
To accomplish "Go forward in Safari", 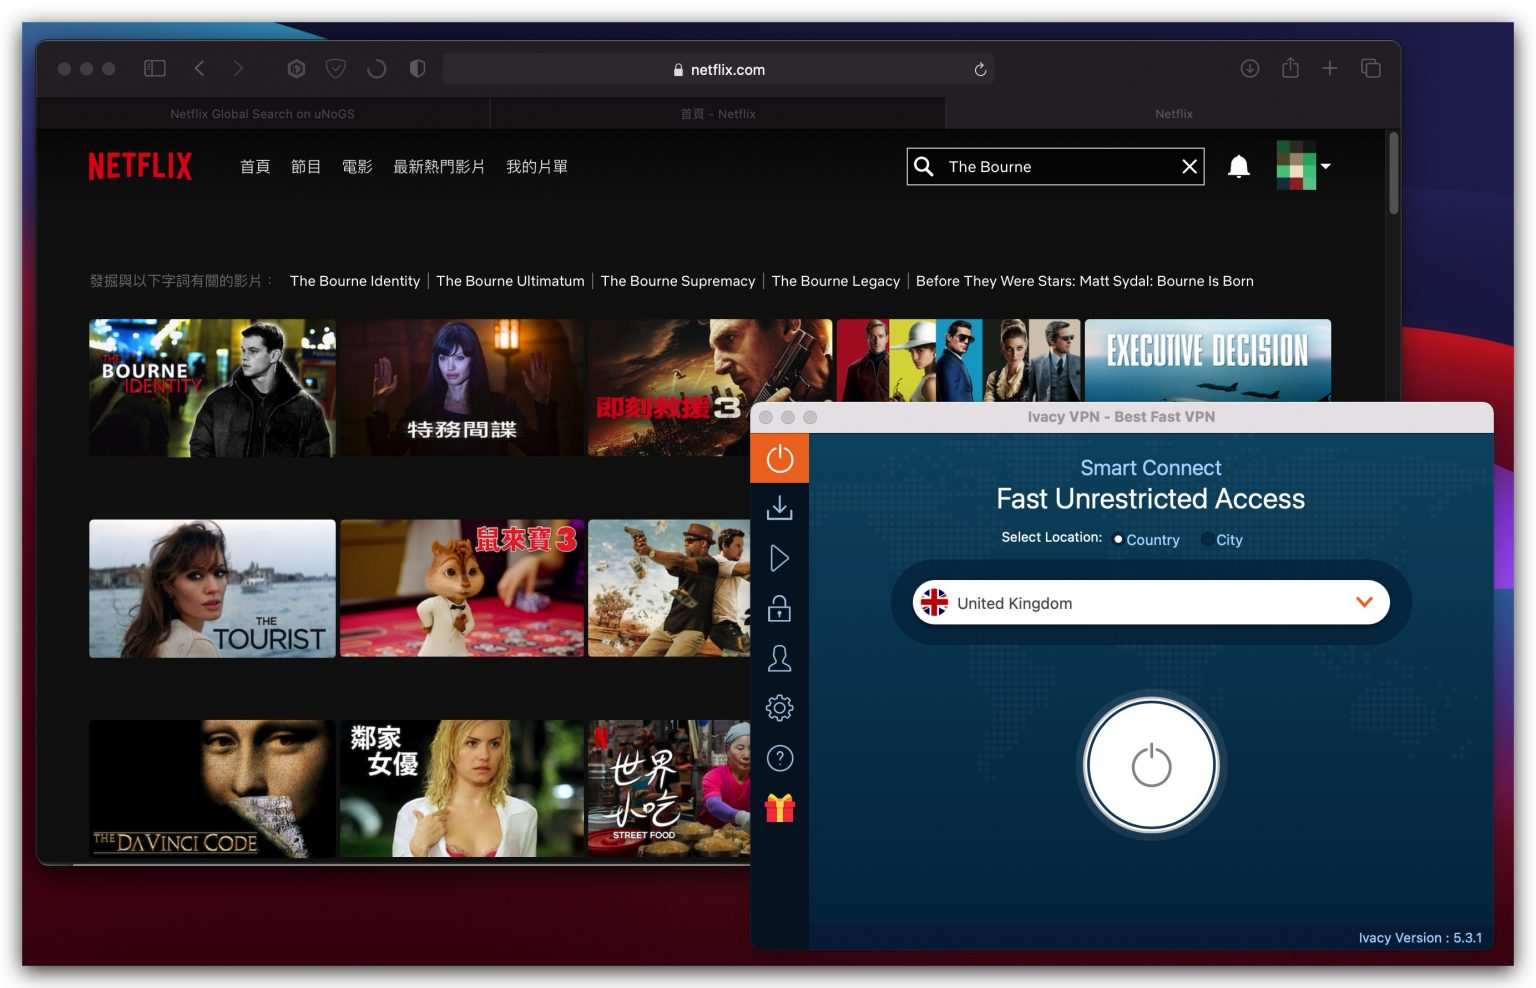I will pyautogui.click(x=238, y=68).
